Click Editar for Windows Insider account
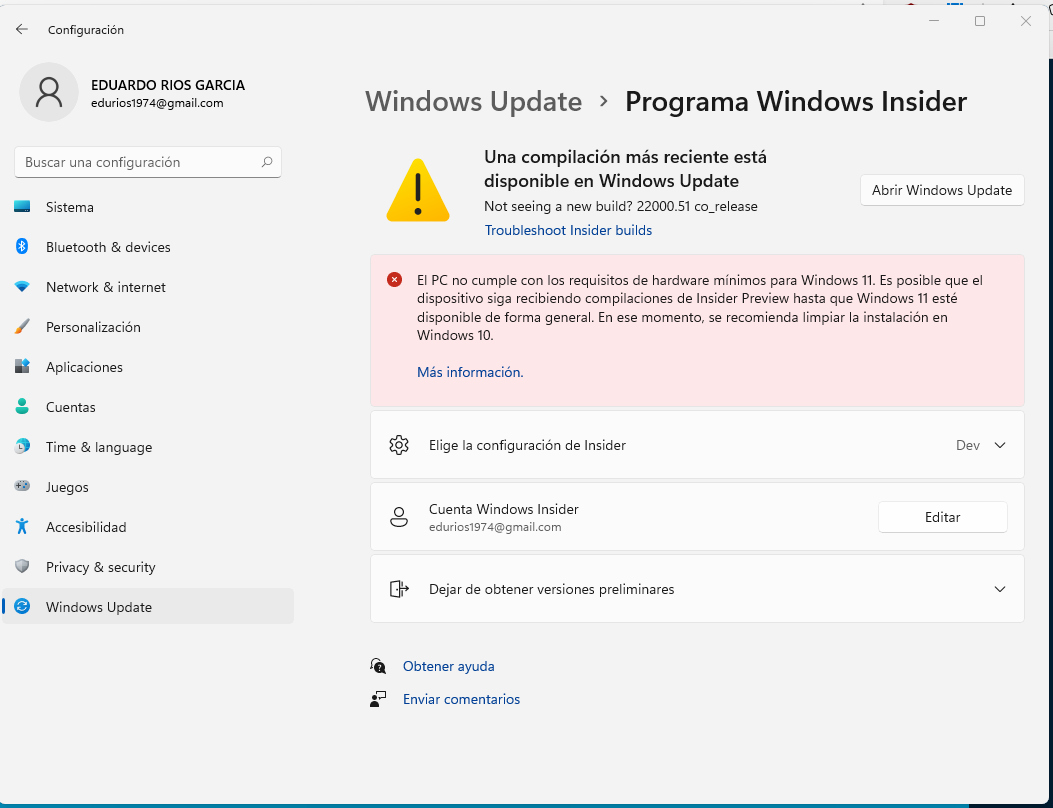The width and height of the screenshot is (1053, 808). point(942,517)
